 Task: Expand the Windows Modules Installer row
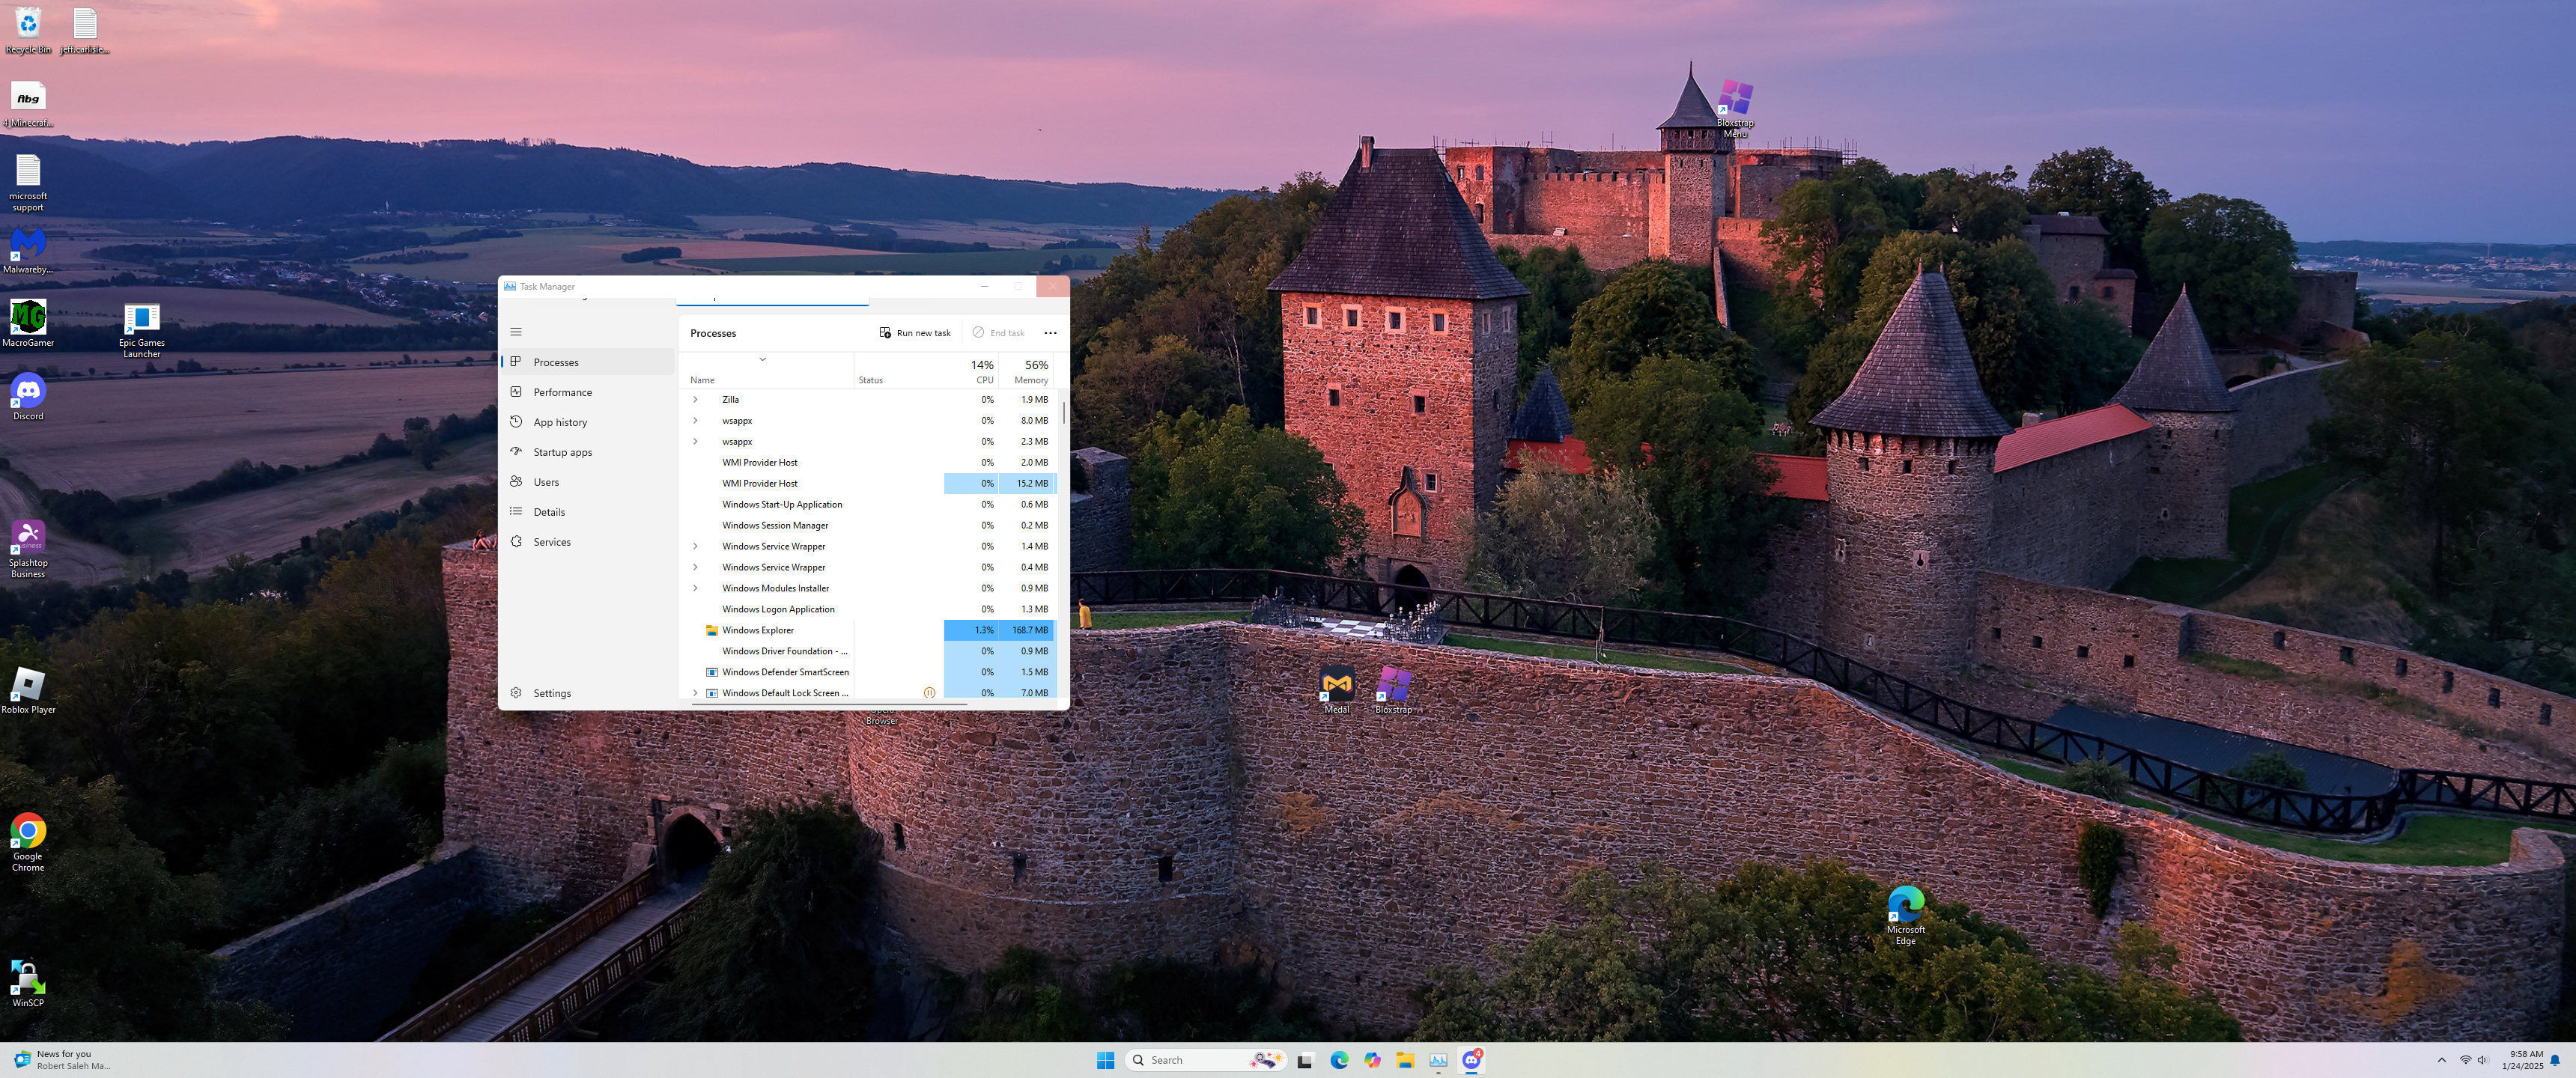click(695, 588)
